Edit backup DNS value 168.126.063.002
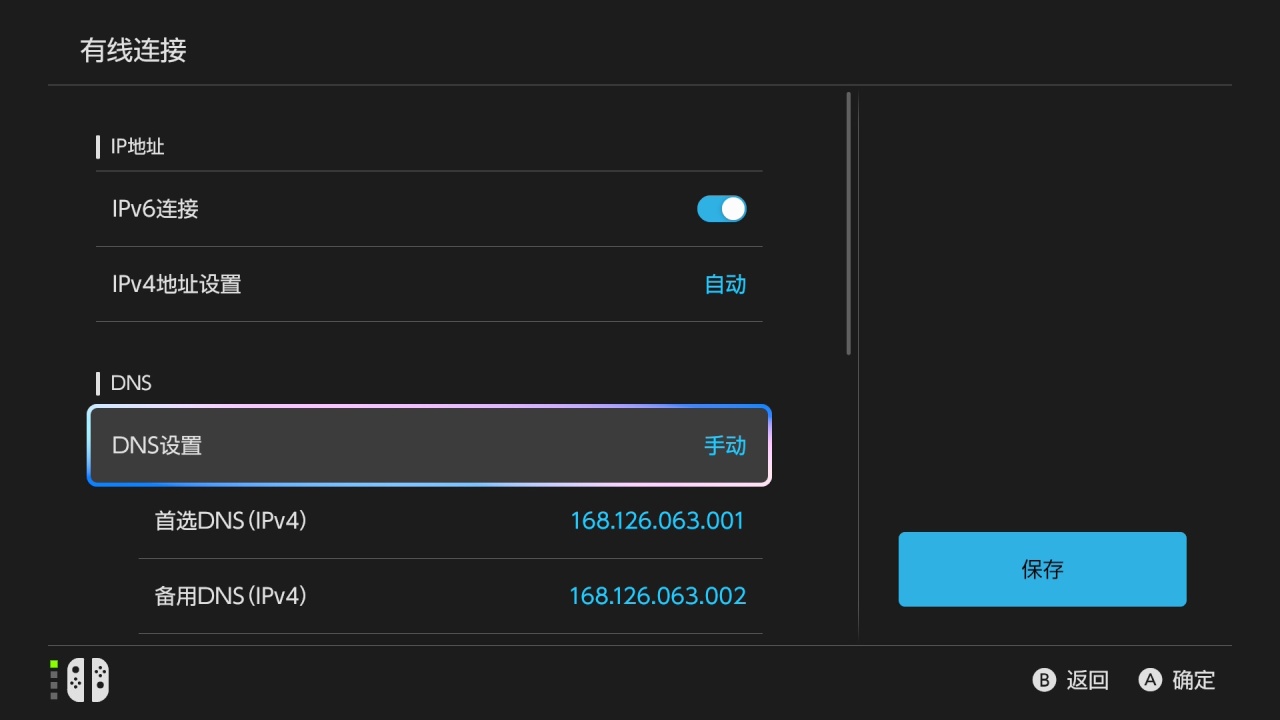Viewport: 1280px width, 720px height. point(657,596)
